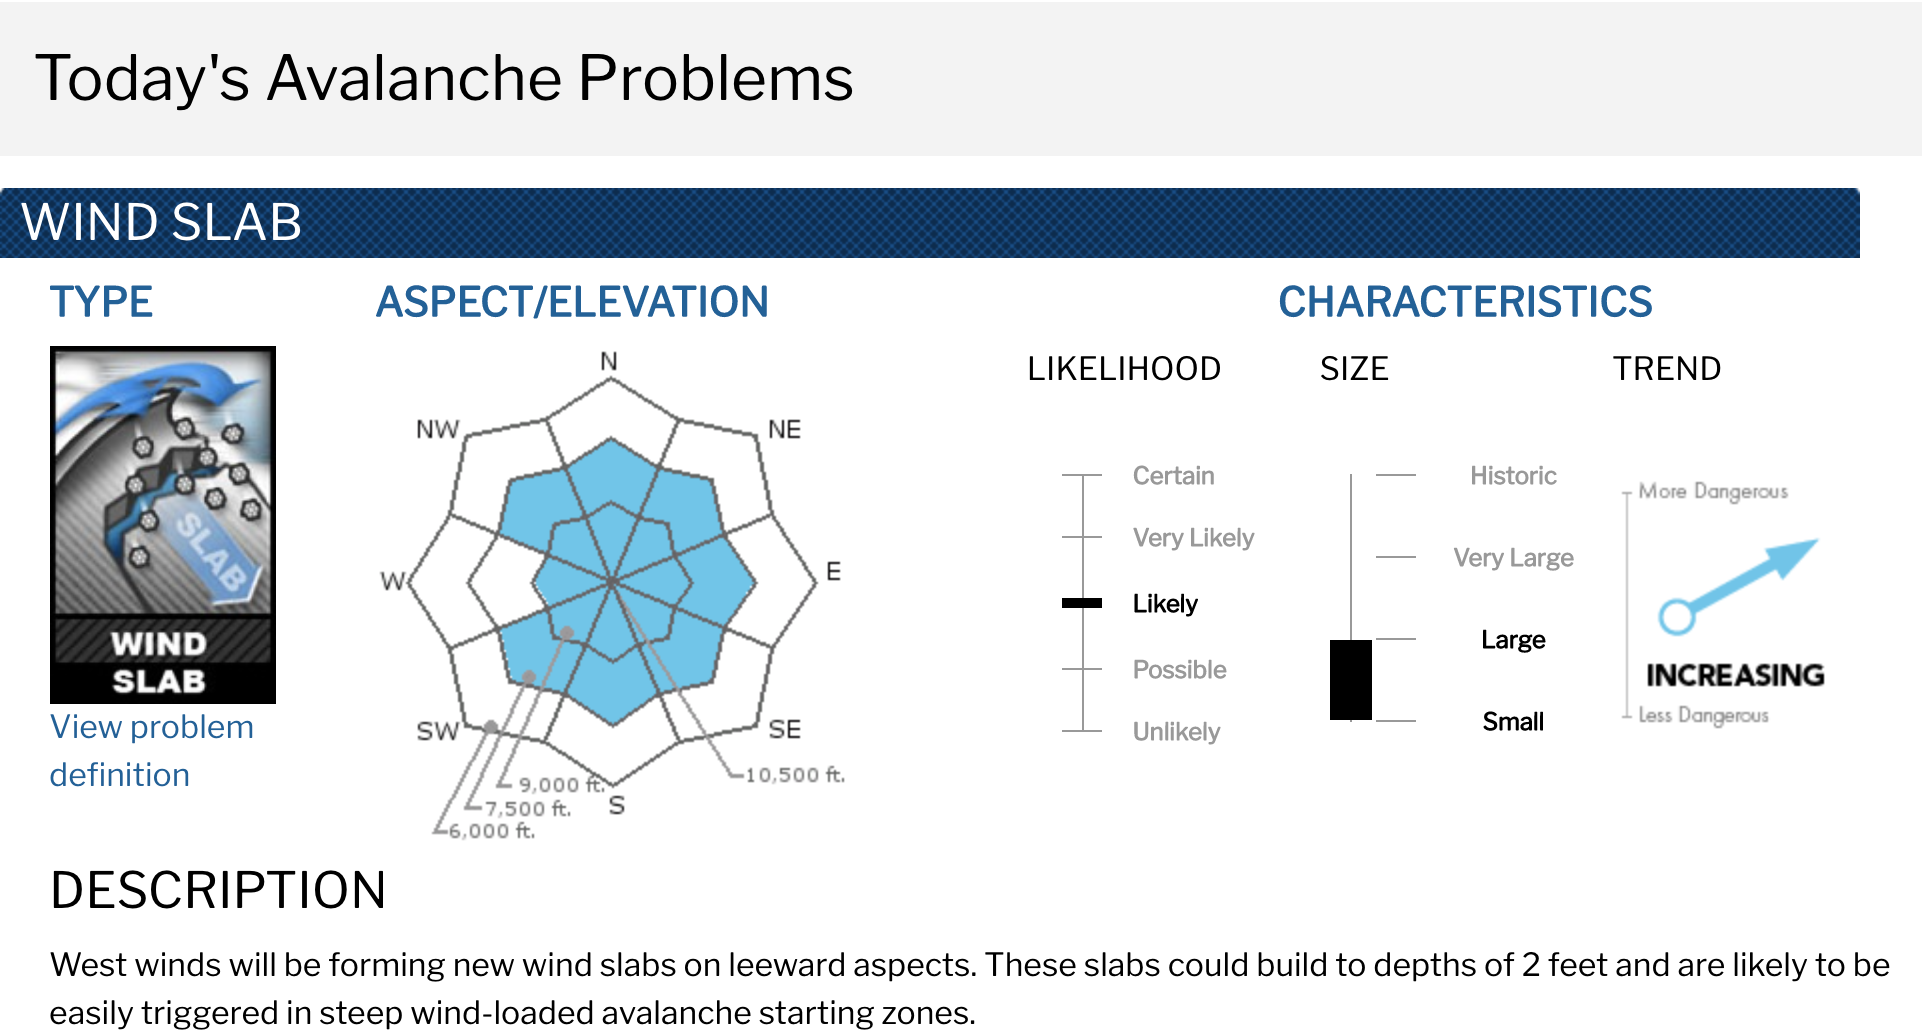
Task: Click the SE label on the aspect diagram
Action: [785, 729]
